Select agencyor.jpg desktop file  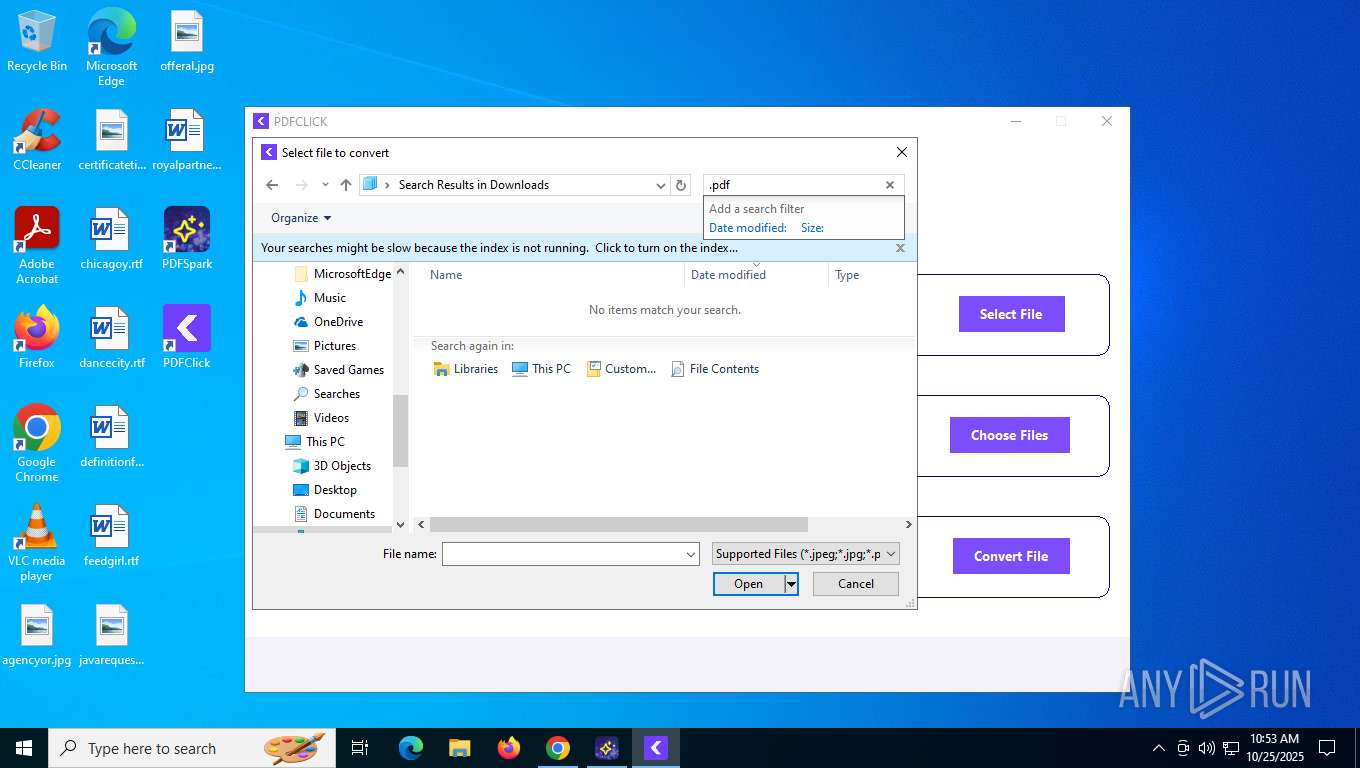coord(37,634)
